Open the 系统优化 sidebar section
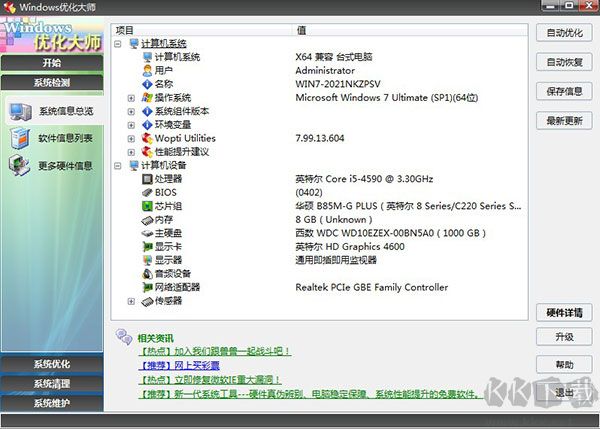The width and height of the screenshot is (600, 429). 52,364
